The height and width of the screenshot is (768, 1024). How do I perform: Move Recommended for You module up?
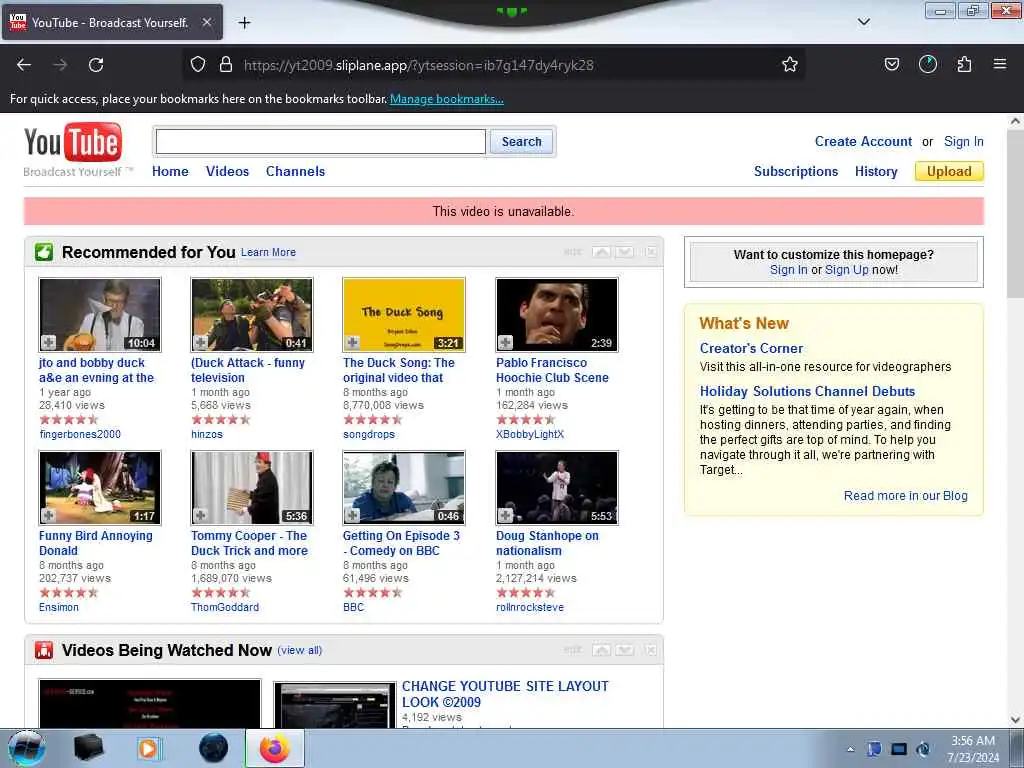[601, 252]
